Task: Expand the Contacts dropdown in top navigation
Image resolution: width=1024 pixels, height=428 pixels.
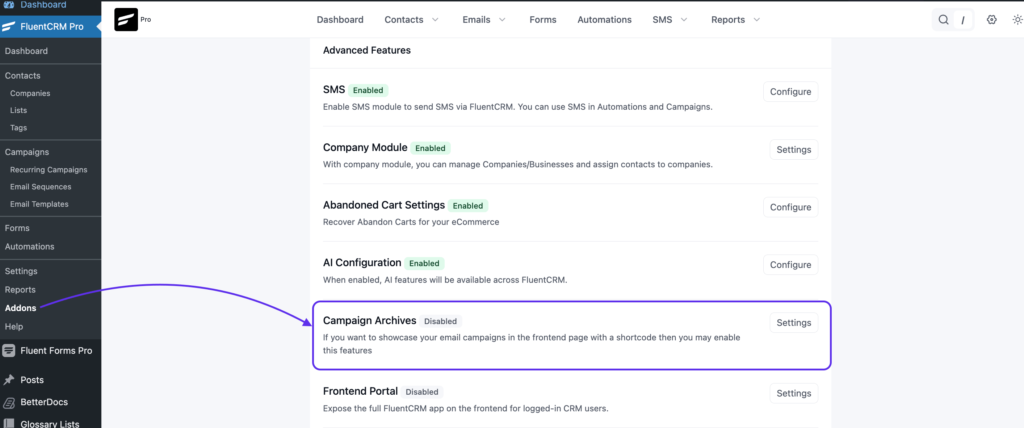Action: (x=436, y=20)
